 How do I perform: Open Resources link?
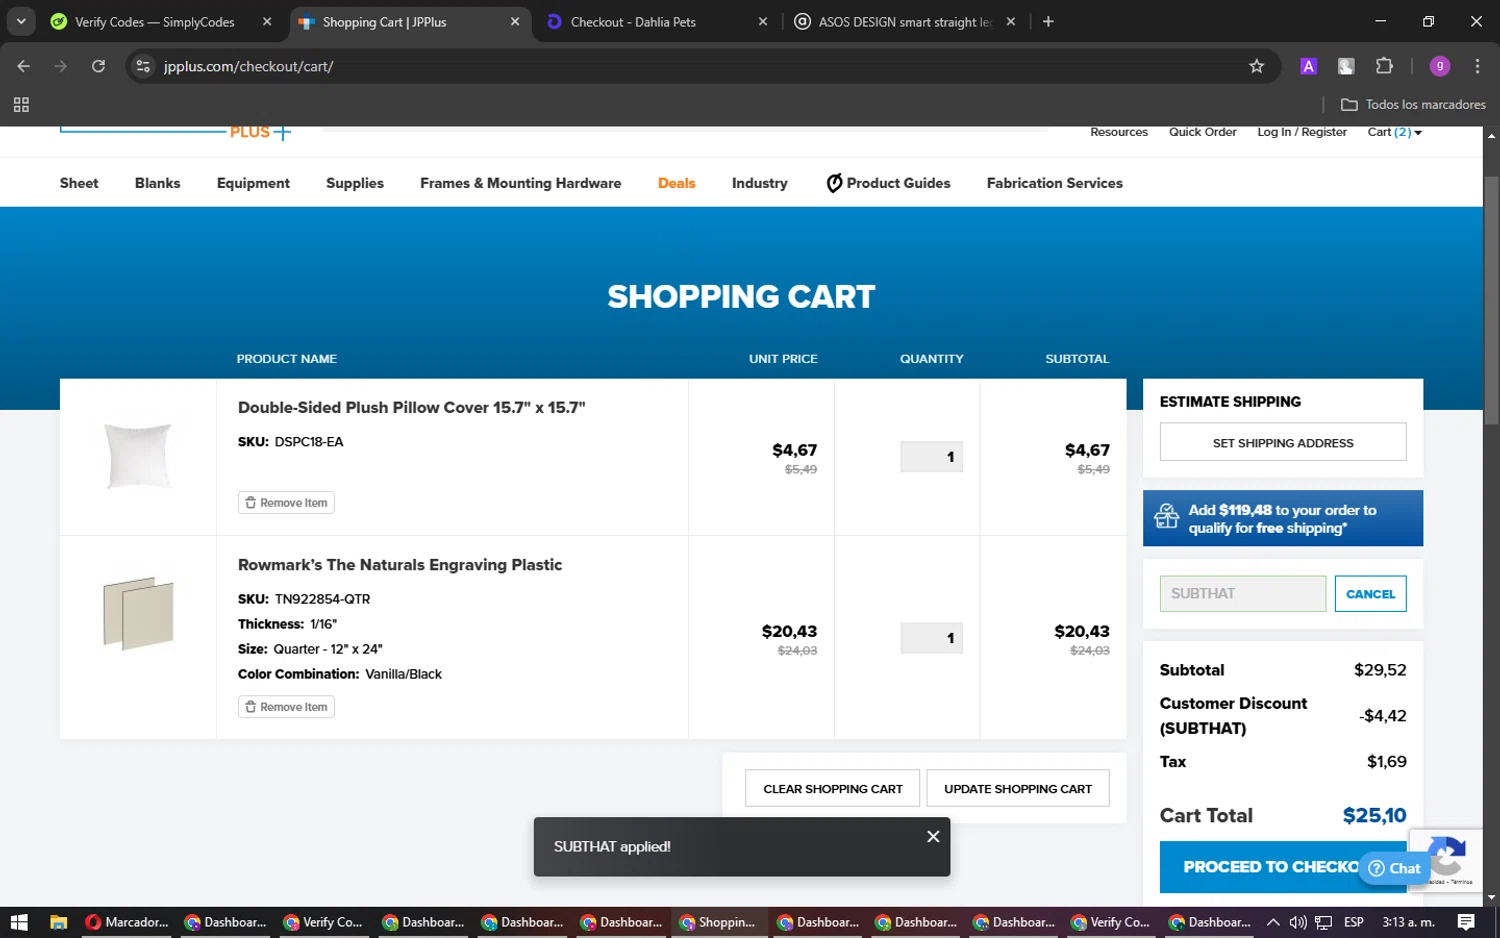[1119, 132]
